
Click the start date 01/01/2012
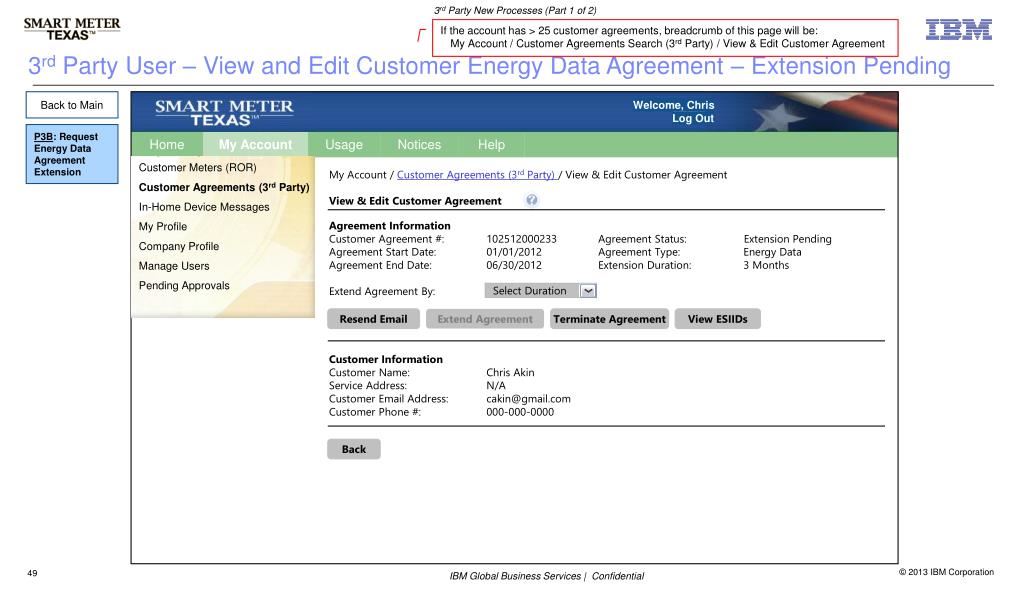click(513, 253)
